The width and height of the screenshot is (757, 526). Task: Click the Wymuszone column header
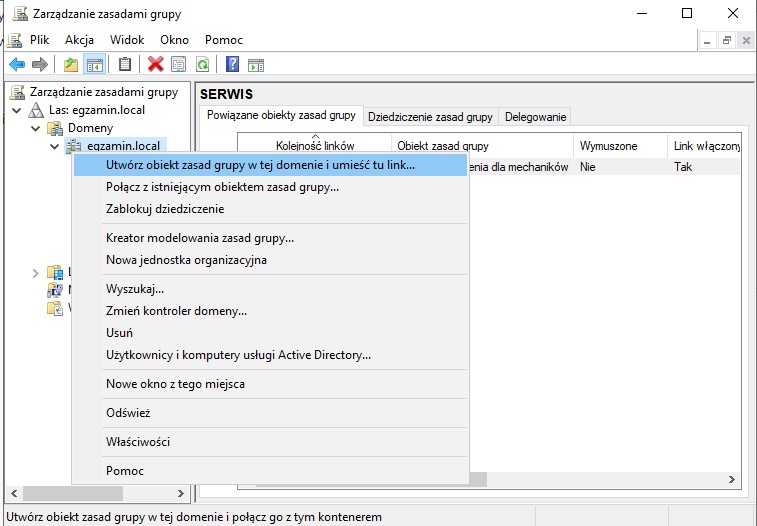[608, 146]
